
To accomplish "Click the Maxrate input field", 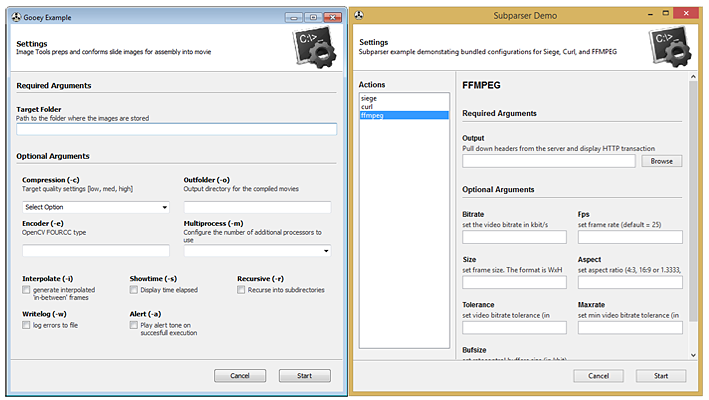I will pyautogui.click(x=630, y=328).
